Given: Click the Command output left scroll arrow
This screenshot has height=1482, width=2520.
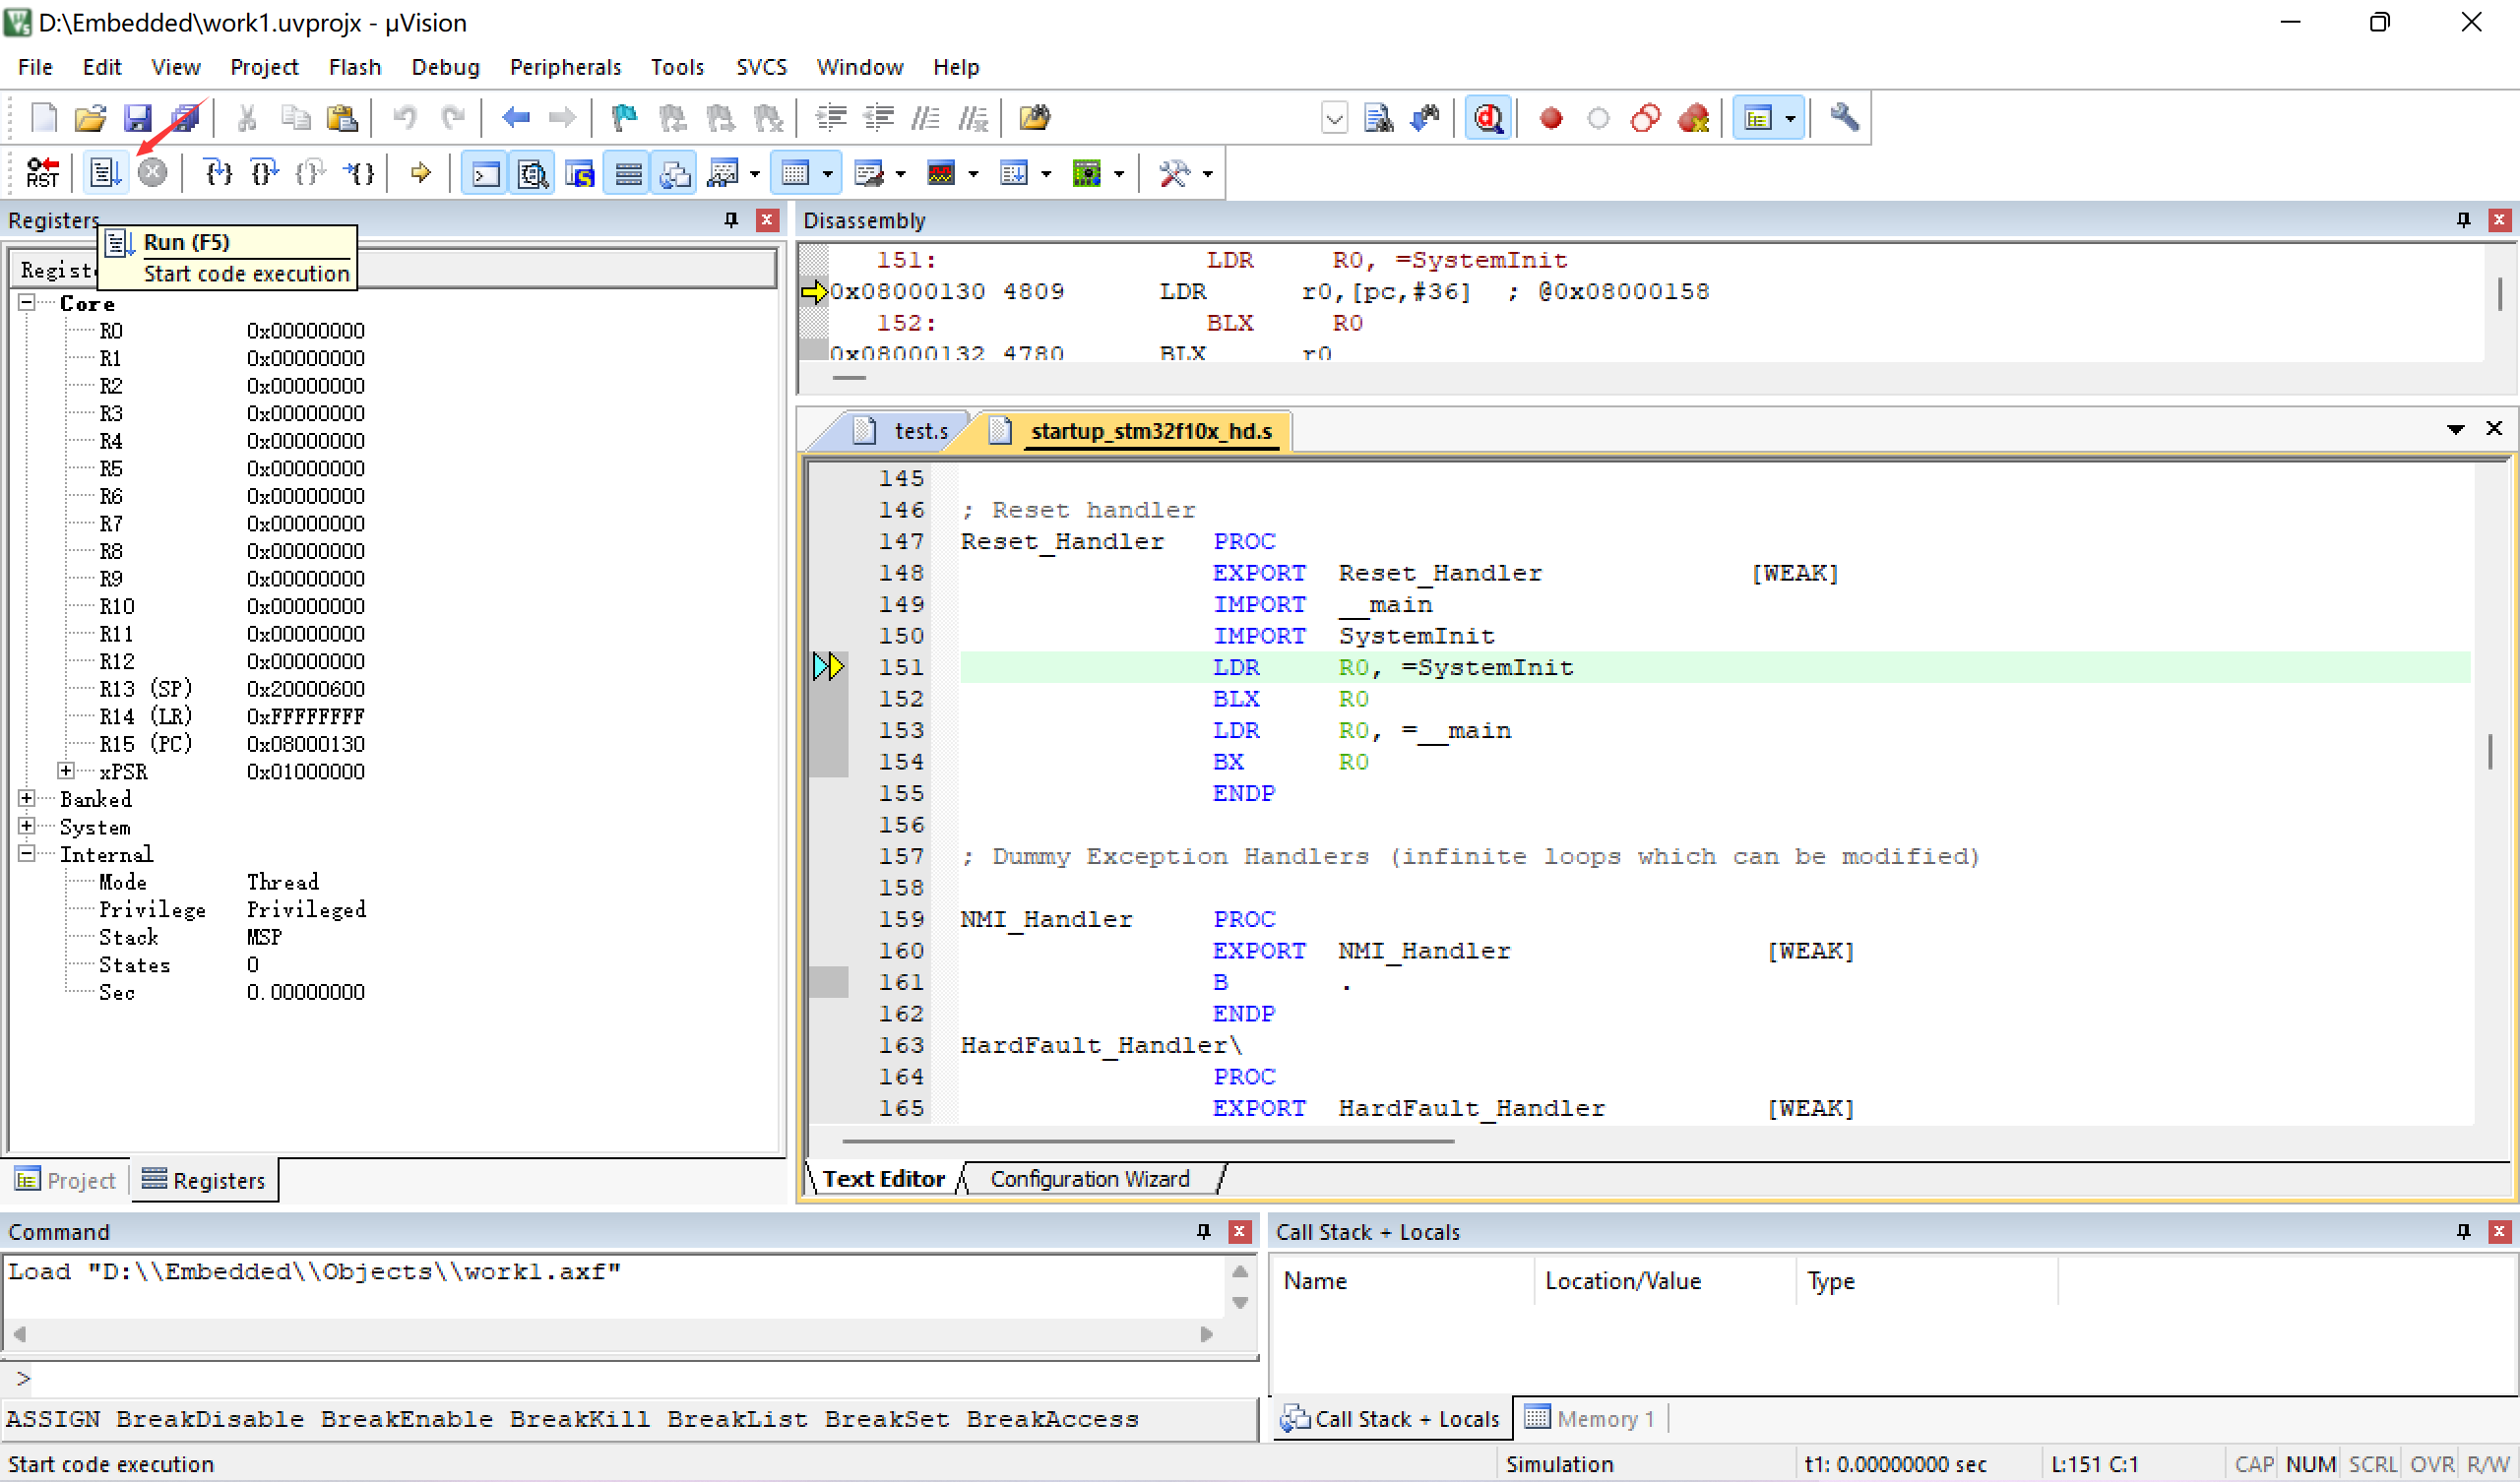Looking at the screenshot, I should (x=19, y=1333).
